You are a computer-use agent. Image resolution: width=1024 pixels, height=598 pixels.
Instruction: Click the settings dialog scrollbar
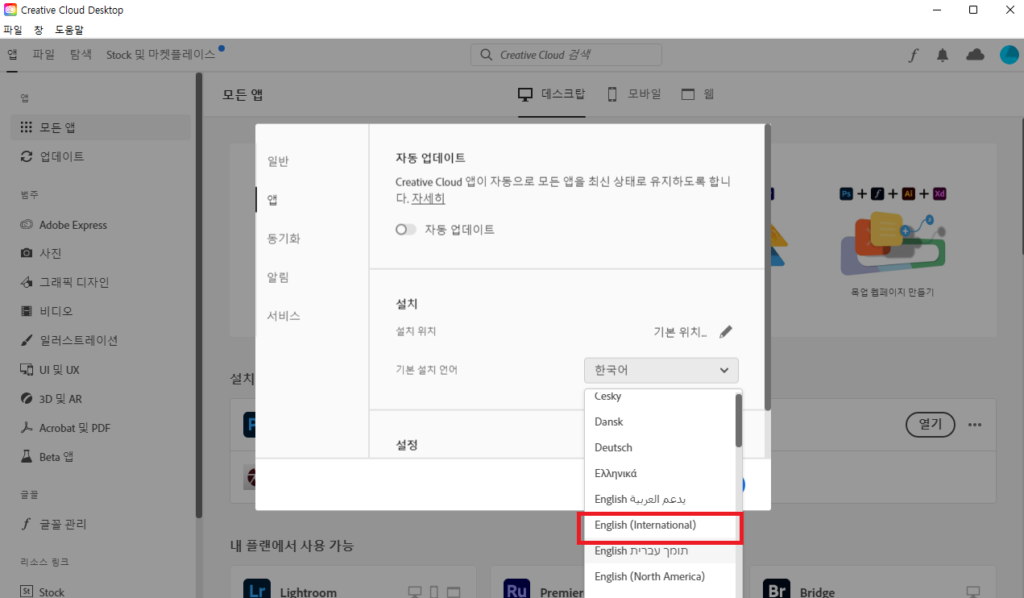tap(767, 268)
